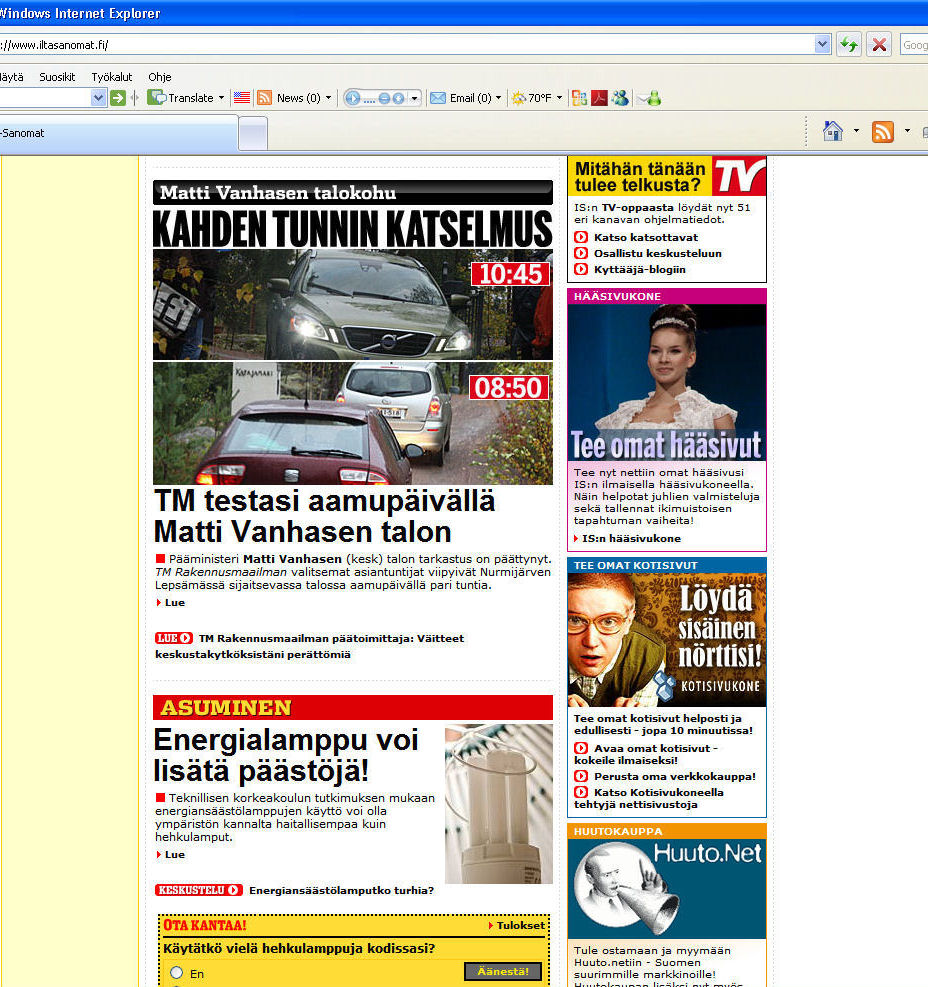
Task: Click the red Stop loading icon
Action: click(x=879, y=45)
